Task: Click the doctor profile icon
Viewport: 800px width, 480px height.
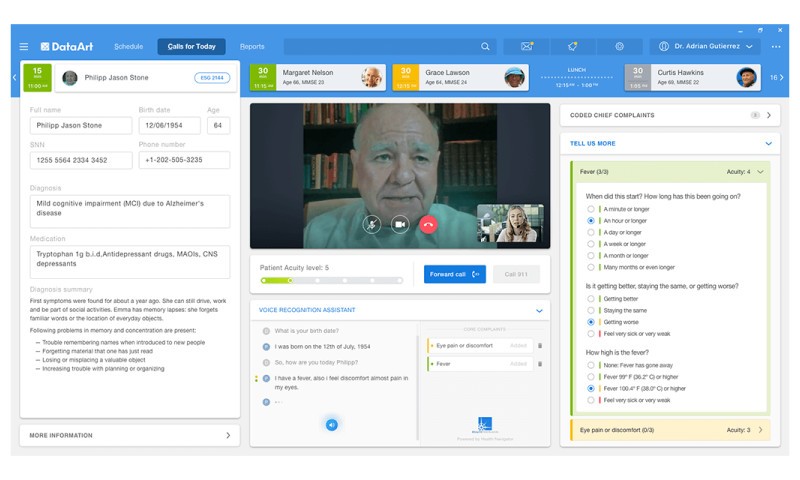Action: pos(664,46)
